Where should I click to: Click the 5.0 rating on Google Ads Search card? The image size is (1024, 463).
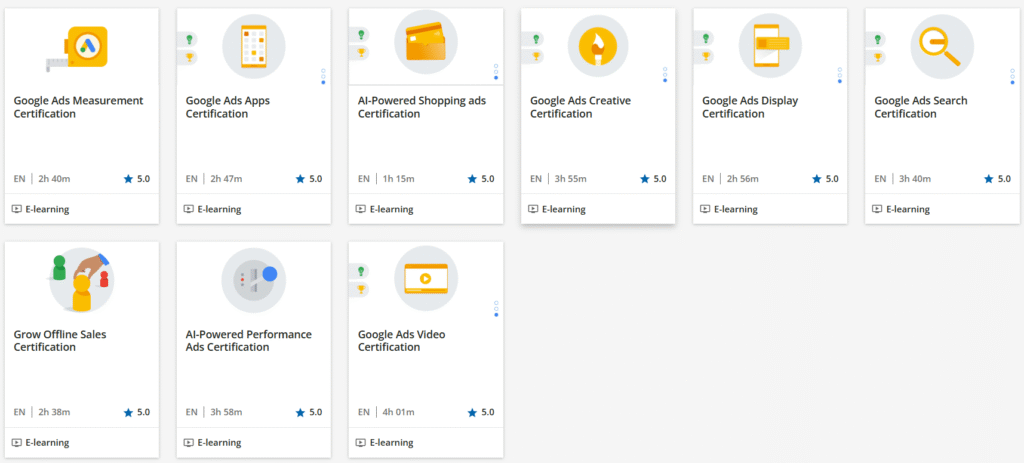click(1004, 179)
